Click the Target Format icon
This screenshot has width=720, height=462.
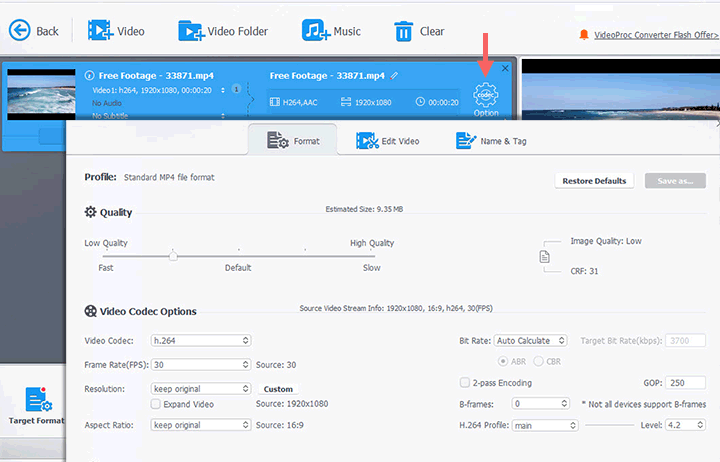click(38, 400)
